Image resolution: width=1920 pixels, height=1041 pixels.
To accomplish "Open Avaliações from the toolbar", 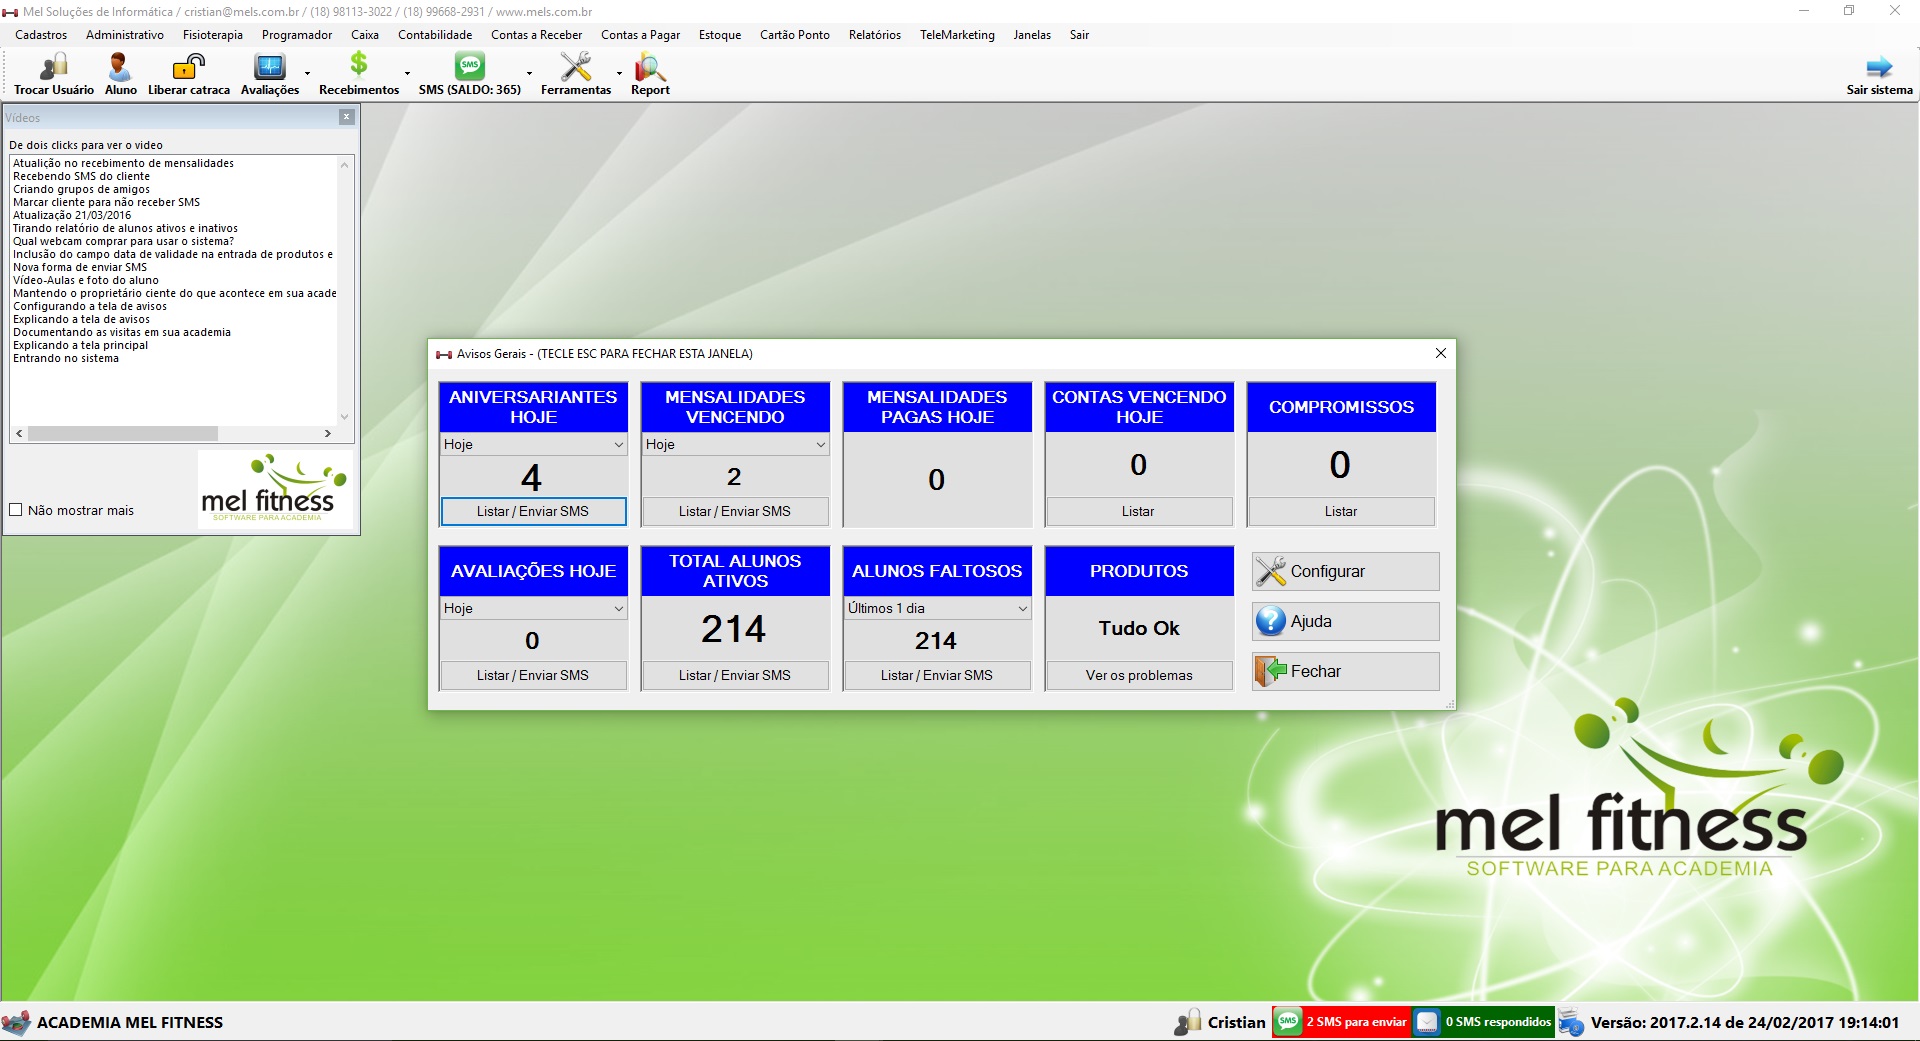I will pyautogui.click(x=269, y=68).
